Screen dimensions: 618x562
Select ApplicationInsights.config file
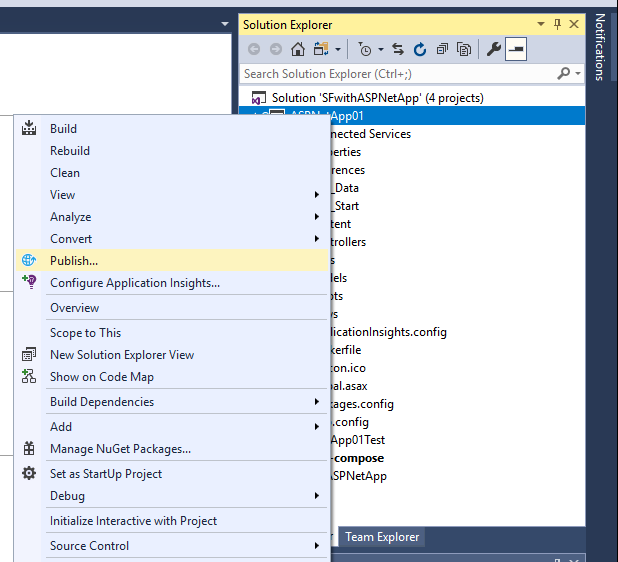[389, 332]
